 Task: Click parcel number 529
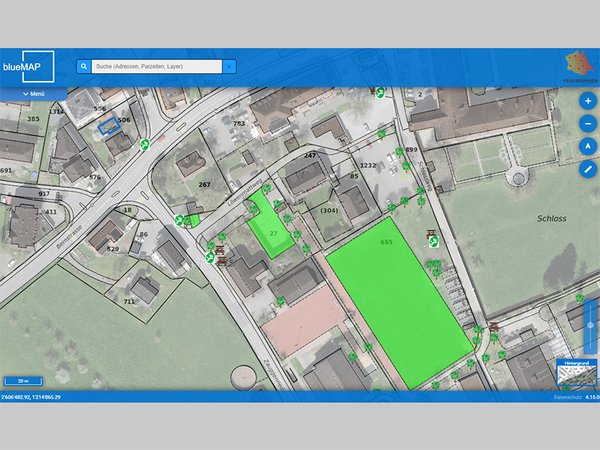pos(113,249)
